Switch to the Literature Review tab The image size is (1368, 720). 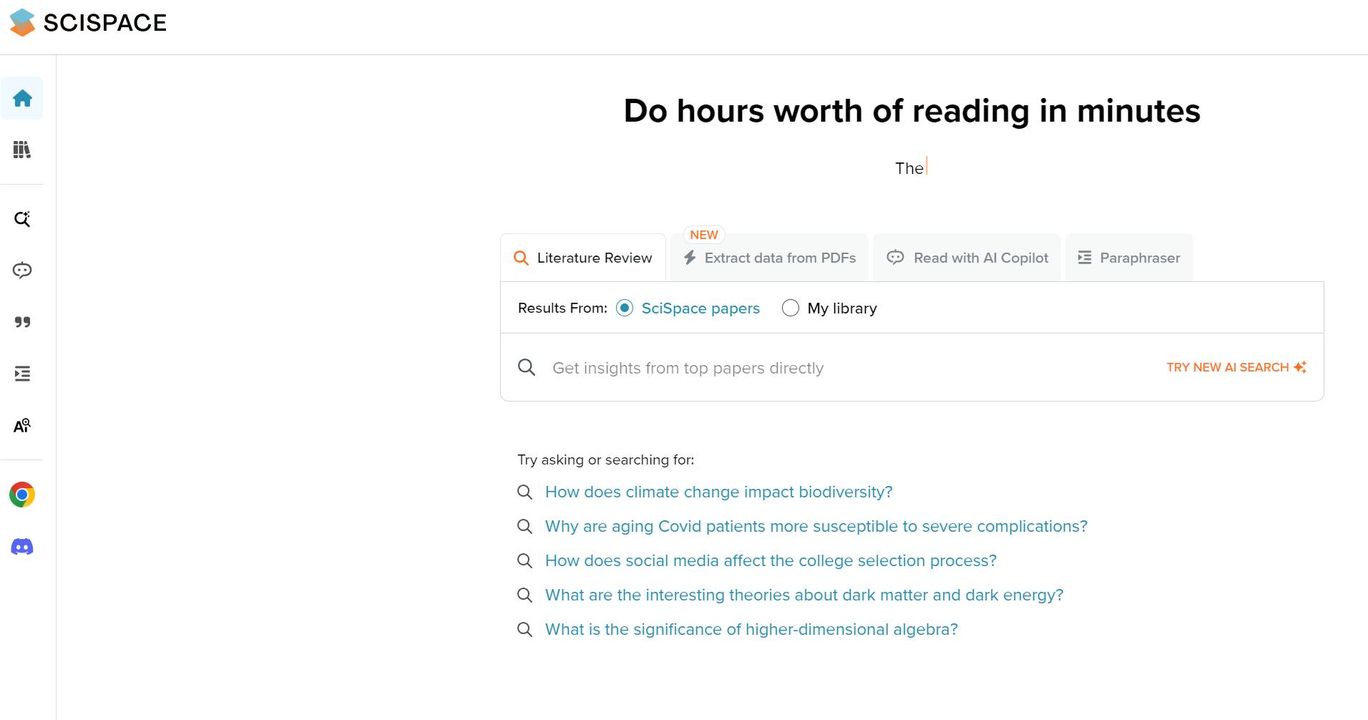pos(583,258)
